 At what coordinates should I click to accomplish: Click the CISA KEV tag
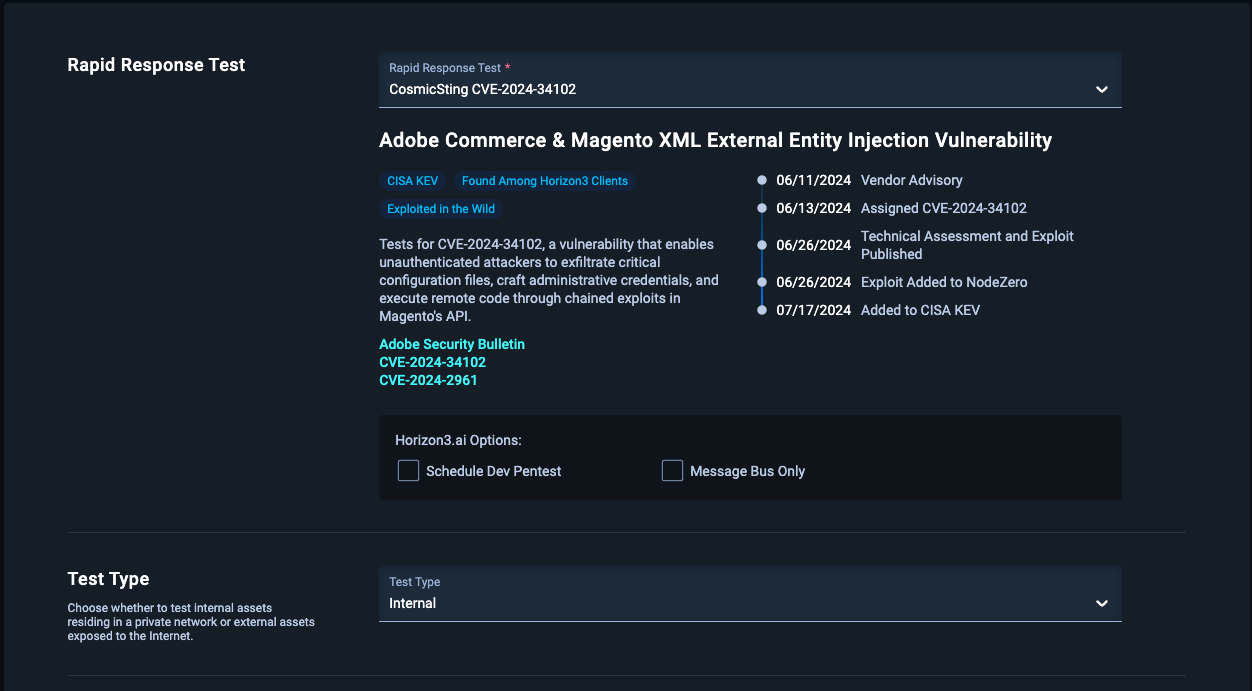pos(413,181)
